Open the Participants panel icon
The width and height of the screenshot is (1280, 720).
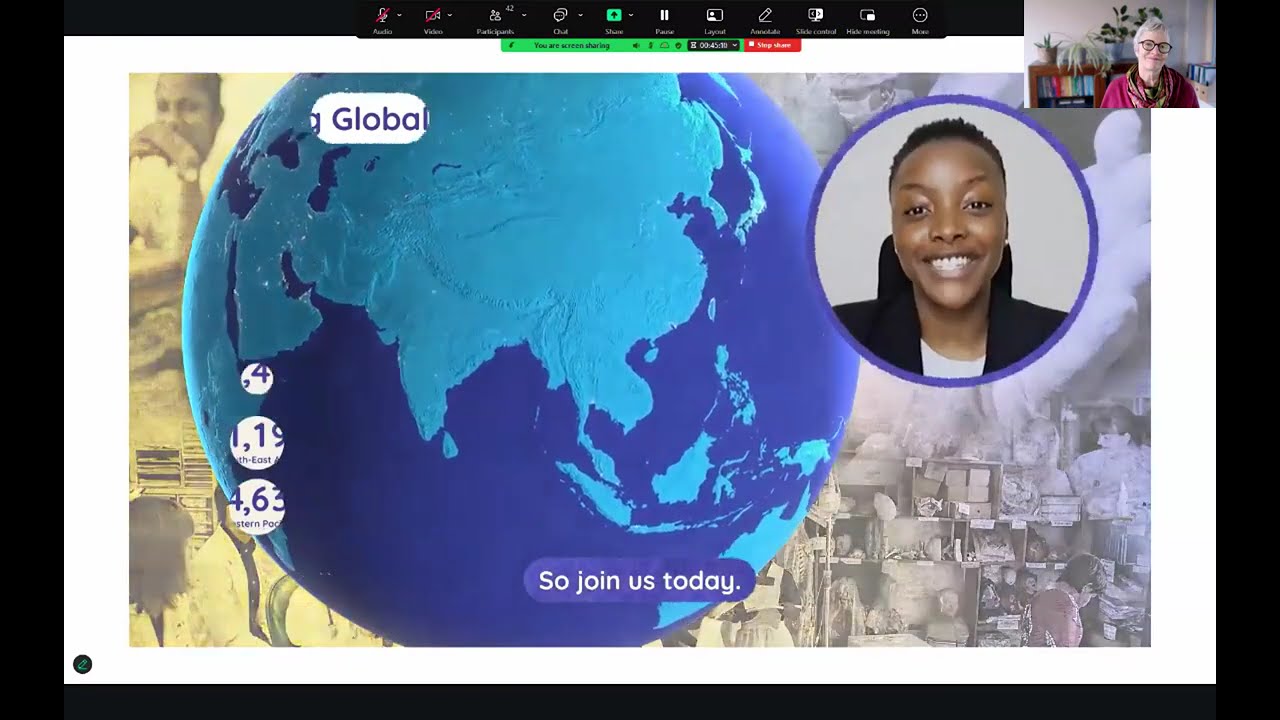(495, 15)
